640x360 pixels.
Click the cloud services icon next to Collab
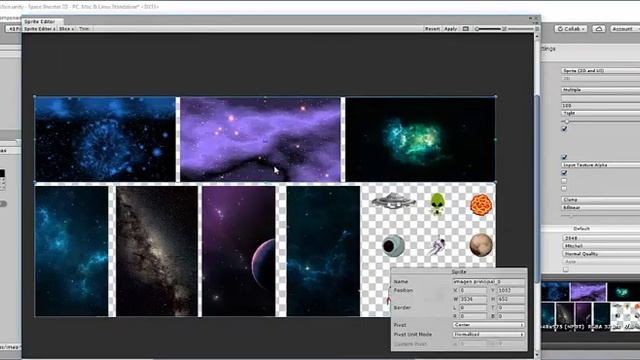(x=599, y=29)
